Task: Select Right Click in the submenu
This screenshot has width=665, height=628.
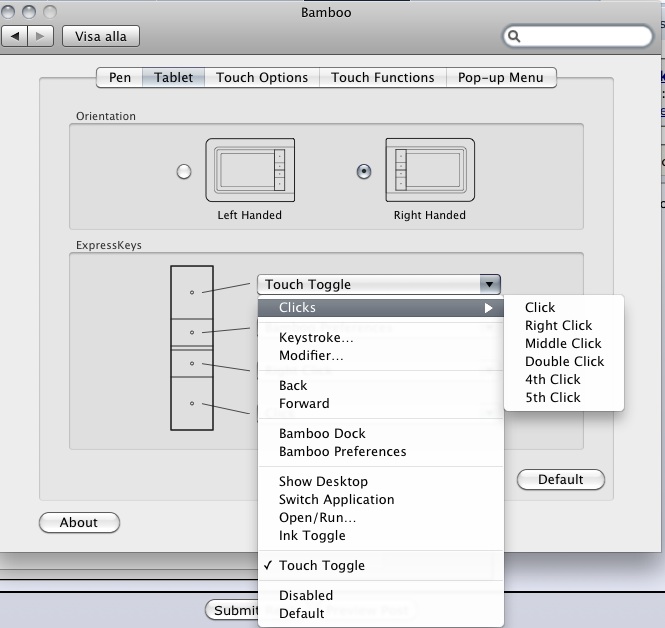Action: [564, 325]
